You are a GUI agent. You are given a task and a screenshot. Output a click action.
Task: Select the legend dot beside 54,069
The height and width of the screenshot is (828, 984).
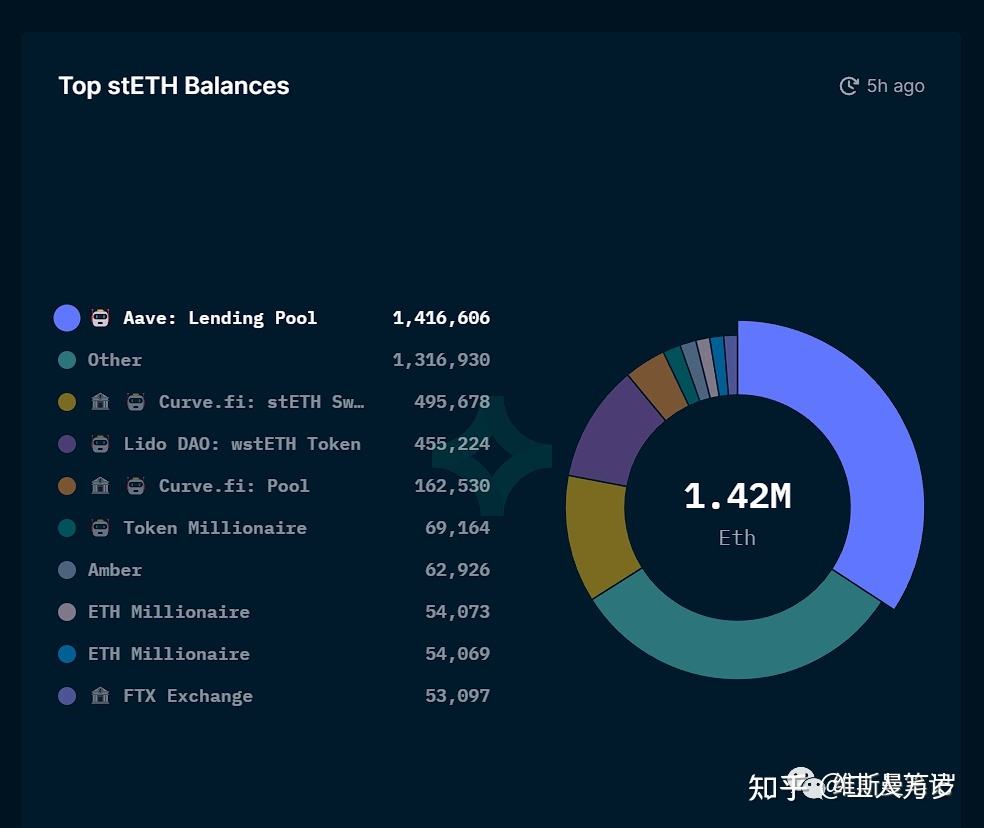point(67,654)
